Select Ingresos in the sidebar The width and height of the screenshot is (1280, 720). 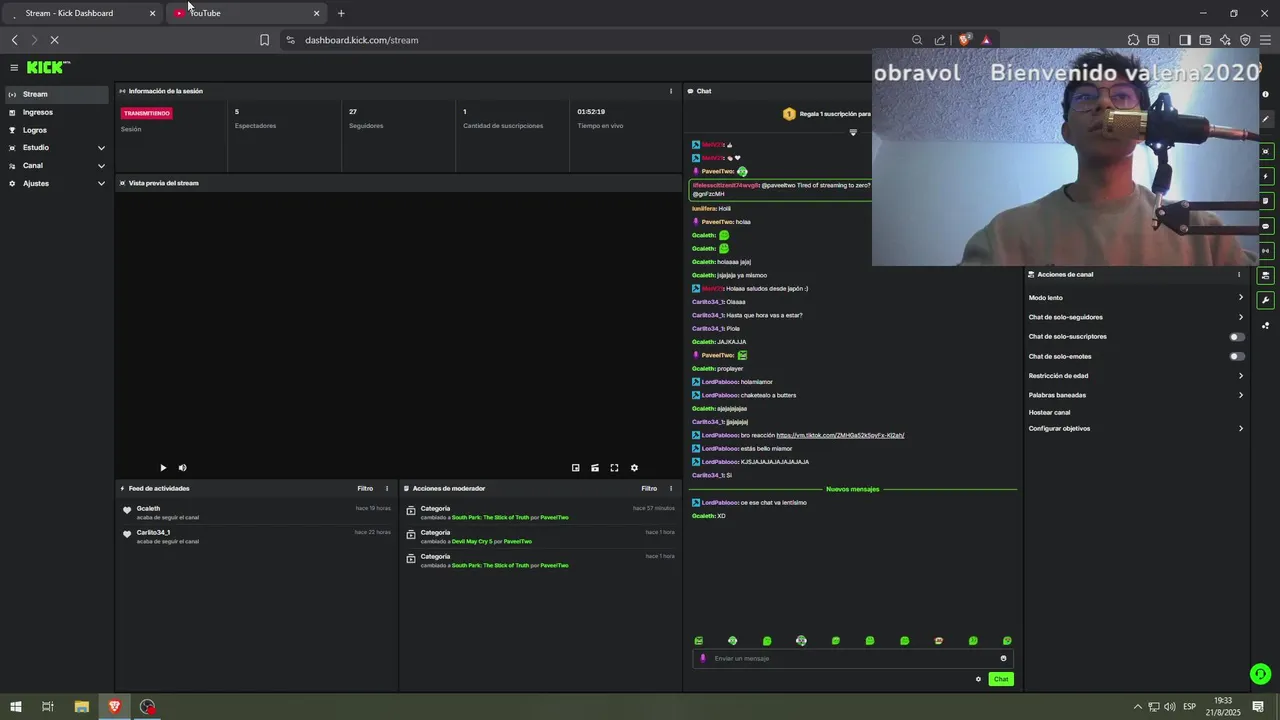click(57, 112)
